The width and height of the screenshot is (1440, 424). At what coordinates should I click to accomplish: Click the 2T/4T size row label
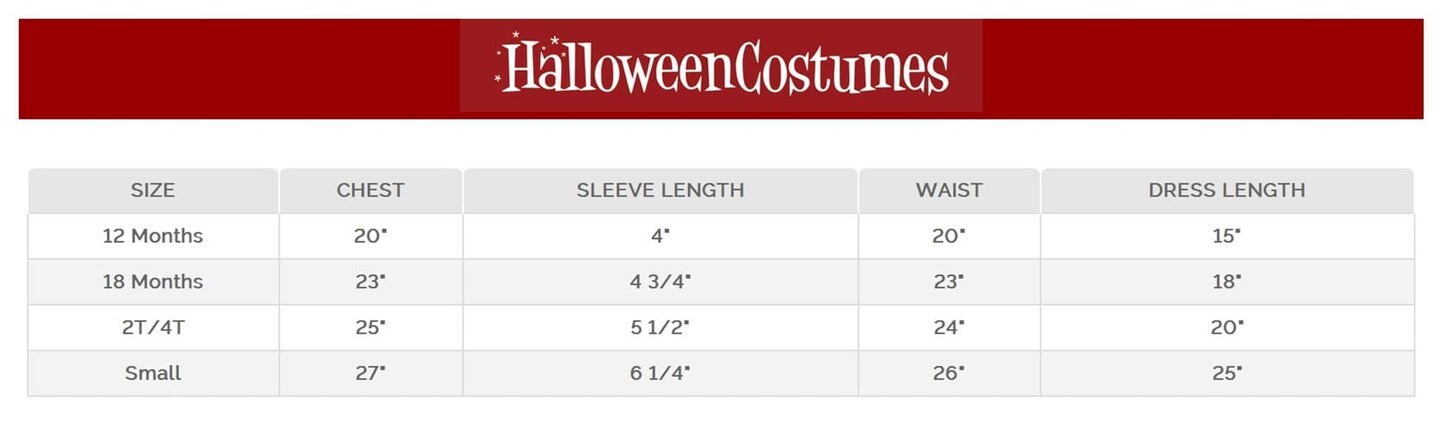point(153,327)
